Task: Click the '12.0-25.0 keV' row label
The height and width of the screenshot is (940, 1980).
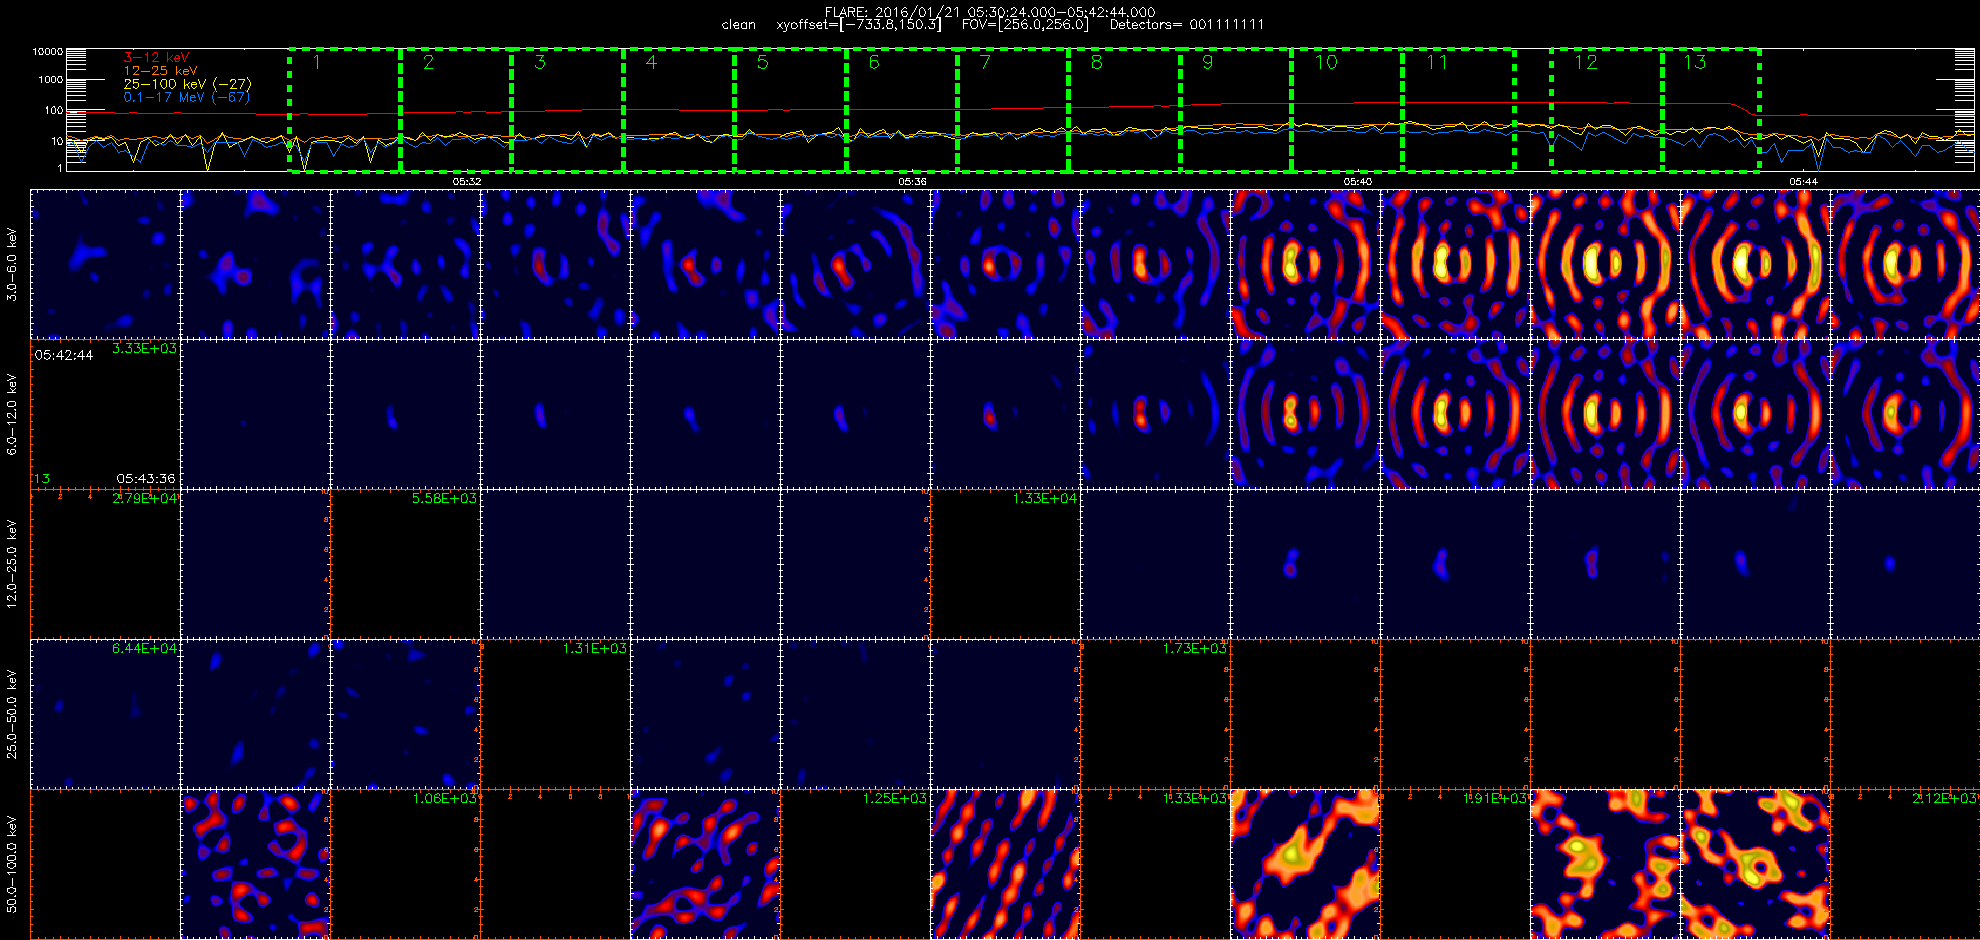Action: coord(12,564)
